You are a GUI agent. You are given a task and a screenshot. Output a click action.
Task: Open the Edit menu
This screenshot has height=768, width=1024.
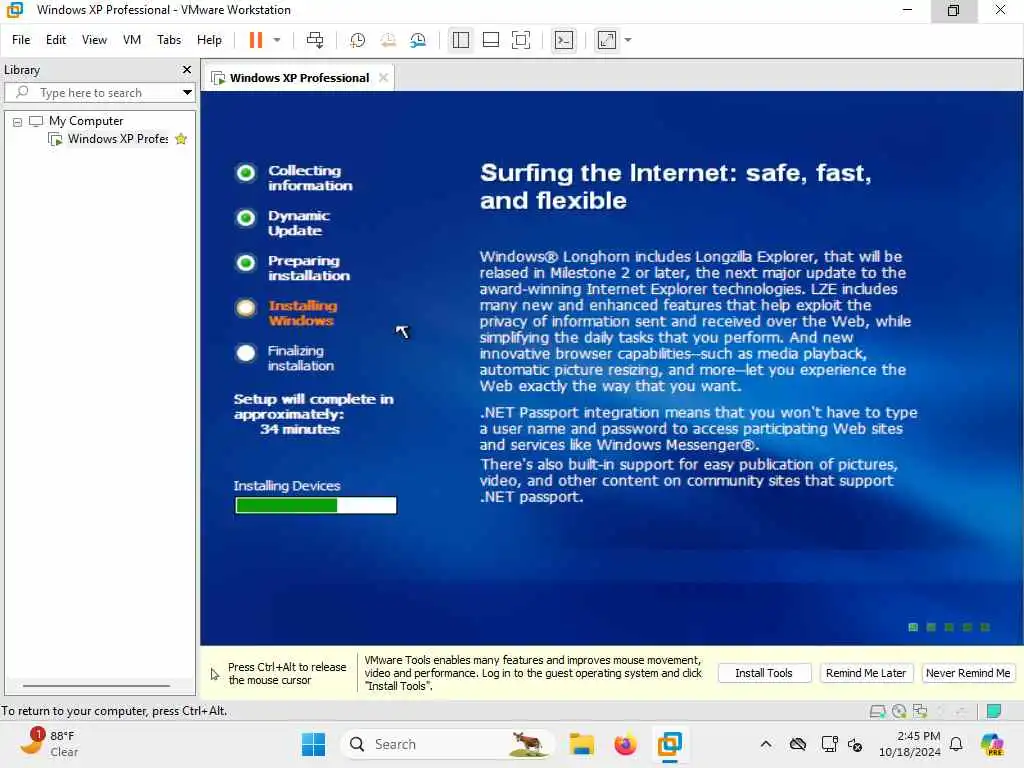click(56, 40)
